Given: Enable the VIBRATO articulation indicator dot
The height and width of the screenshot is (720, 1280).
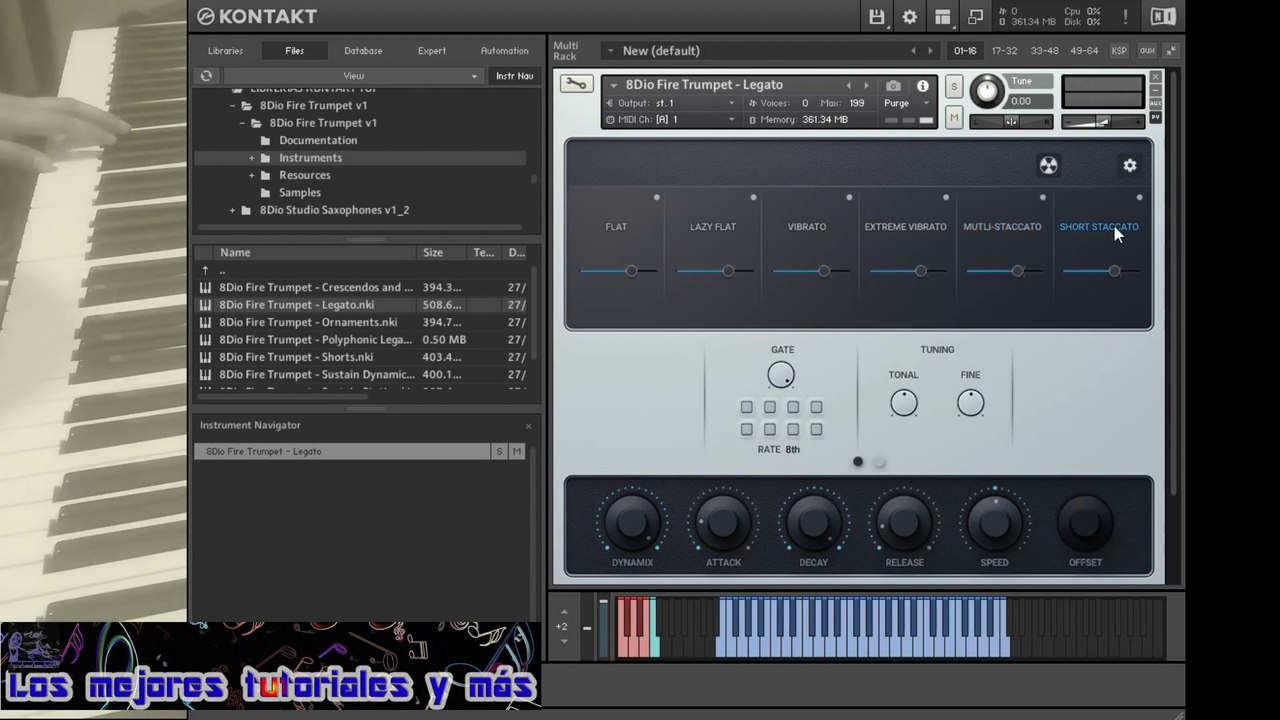Looking at the screenshot, I should (x=849, y=198).
